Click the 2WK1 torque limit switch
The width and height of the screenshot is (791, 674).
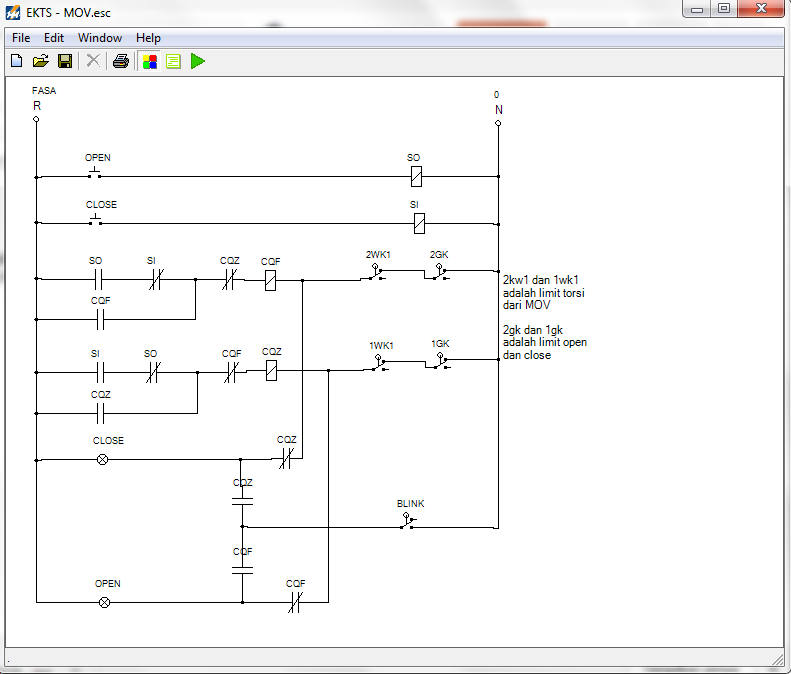click(x=374, y=272)
